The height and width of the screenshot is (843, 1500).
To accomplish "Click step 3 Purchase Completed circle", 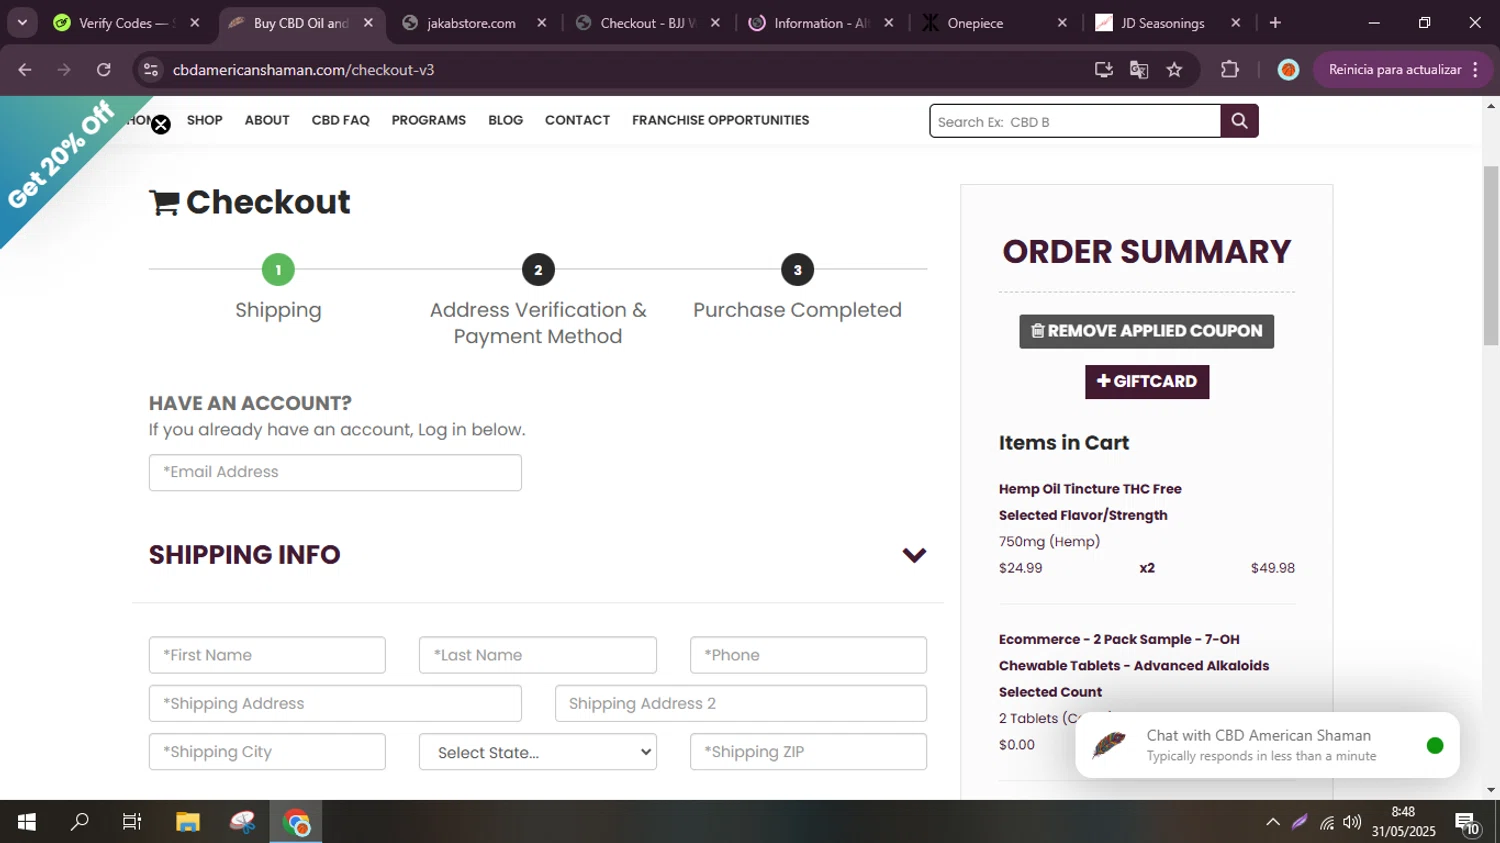I will [797, 269].
